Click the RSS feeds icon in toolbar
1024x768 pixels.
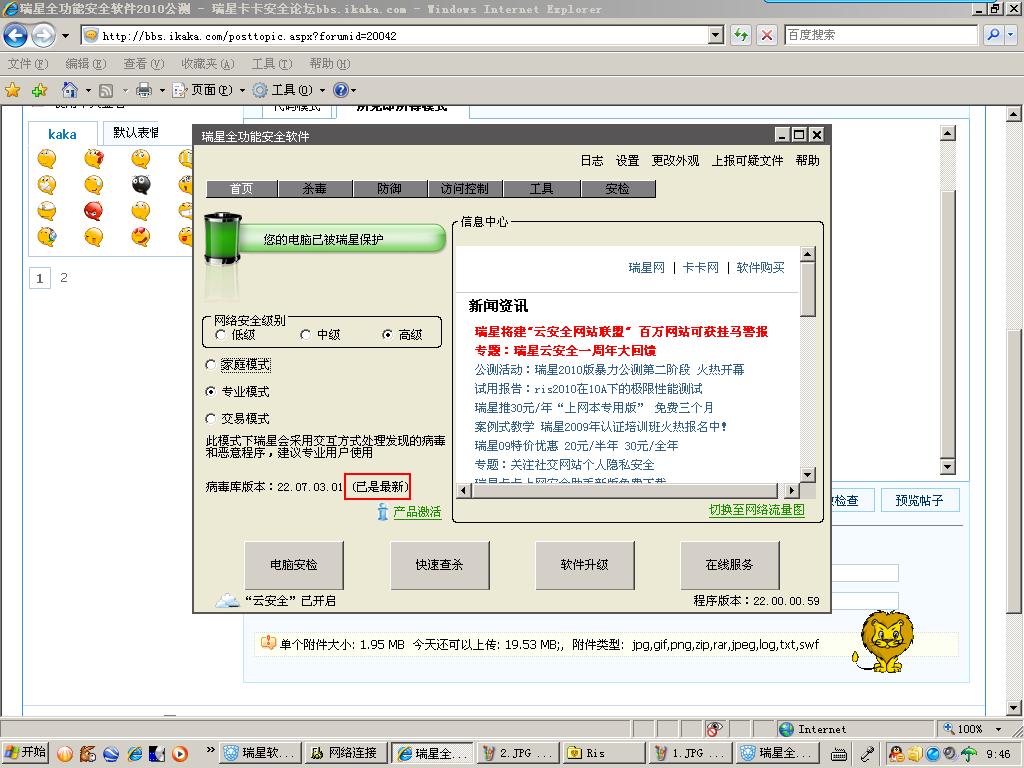click(106, 90)
